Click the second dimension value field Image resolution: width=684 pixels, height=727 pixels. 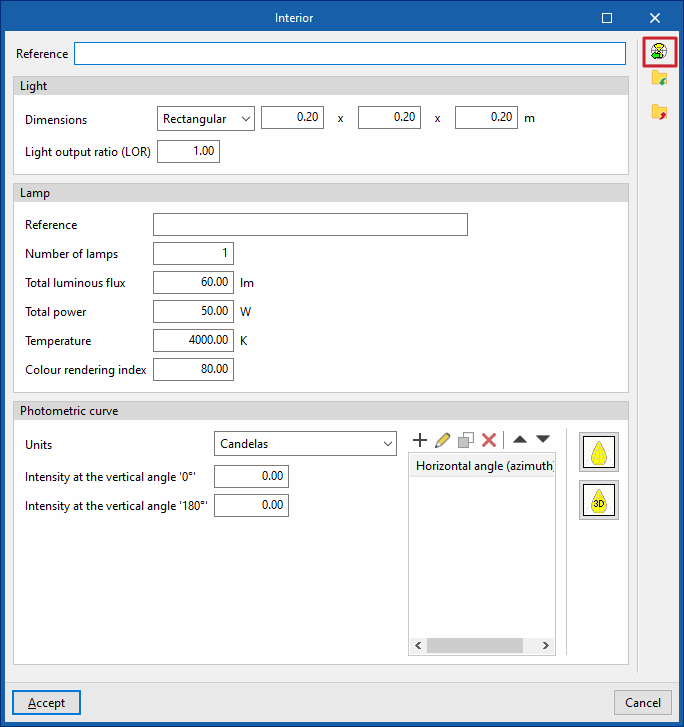click(x=390, y=117)
